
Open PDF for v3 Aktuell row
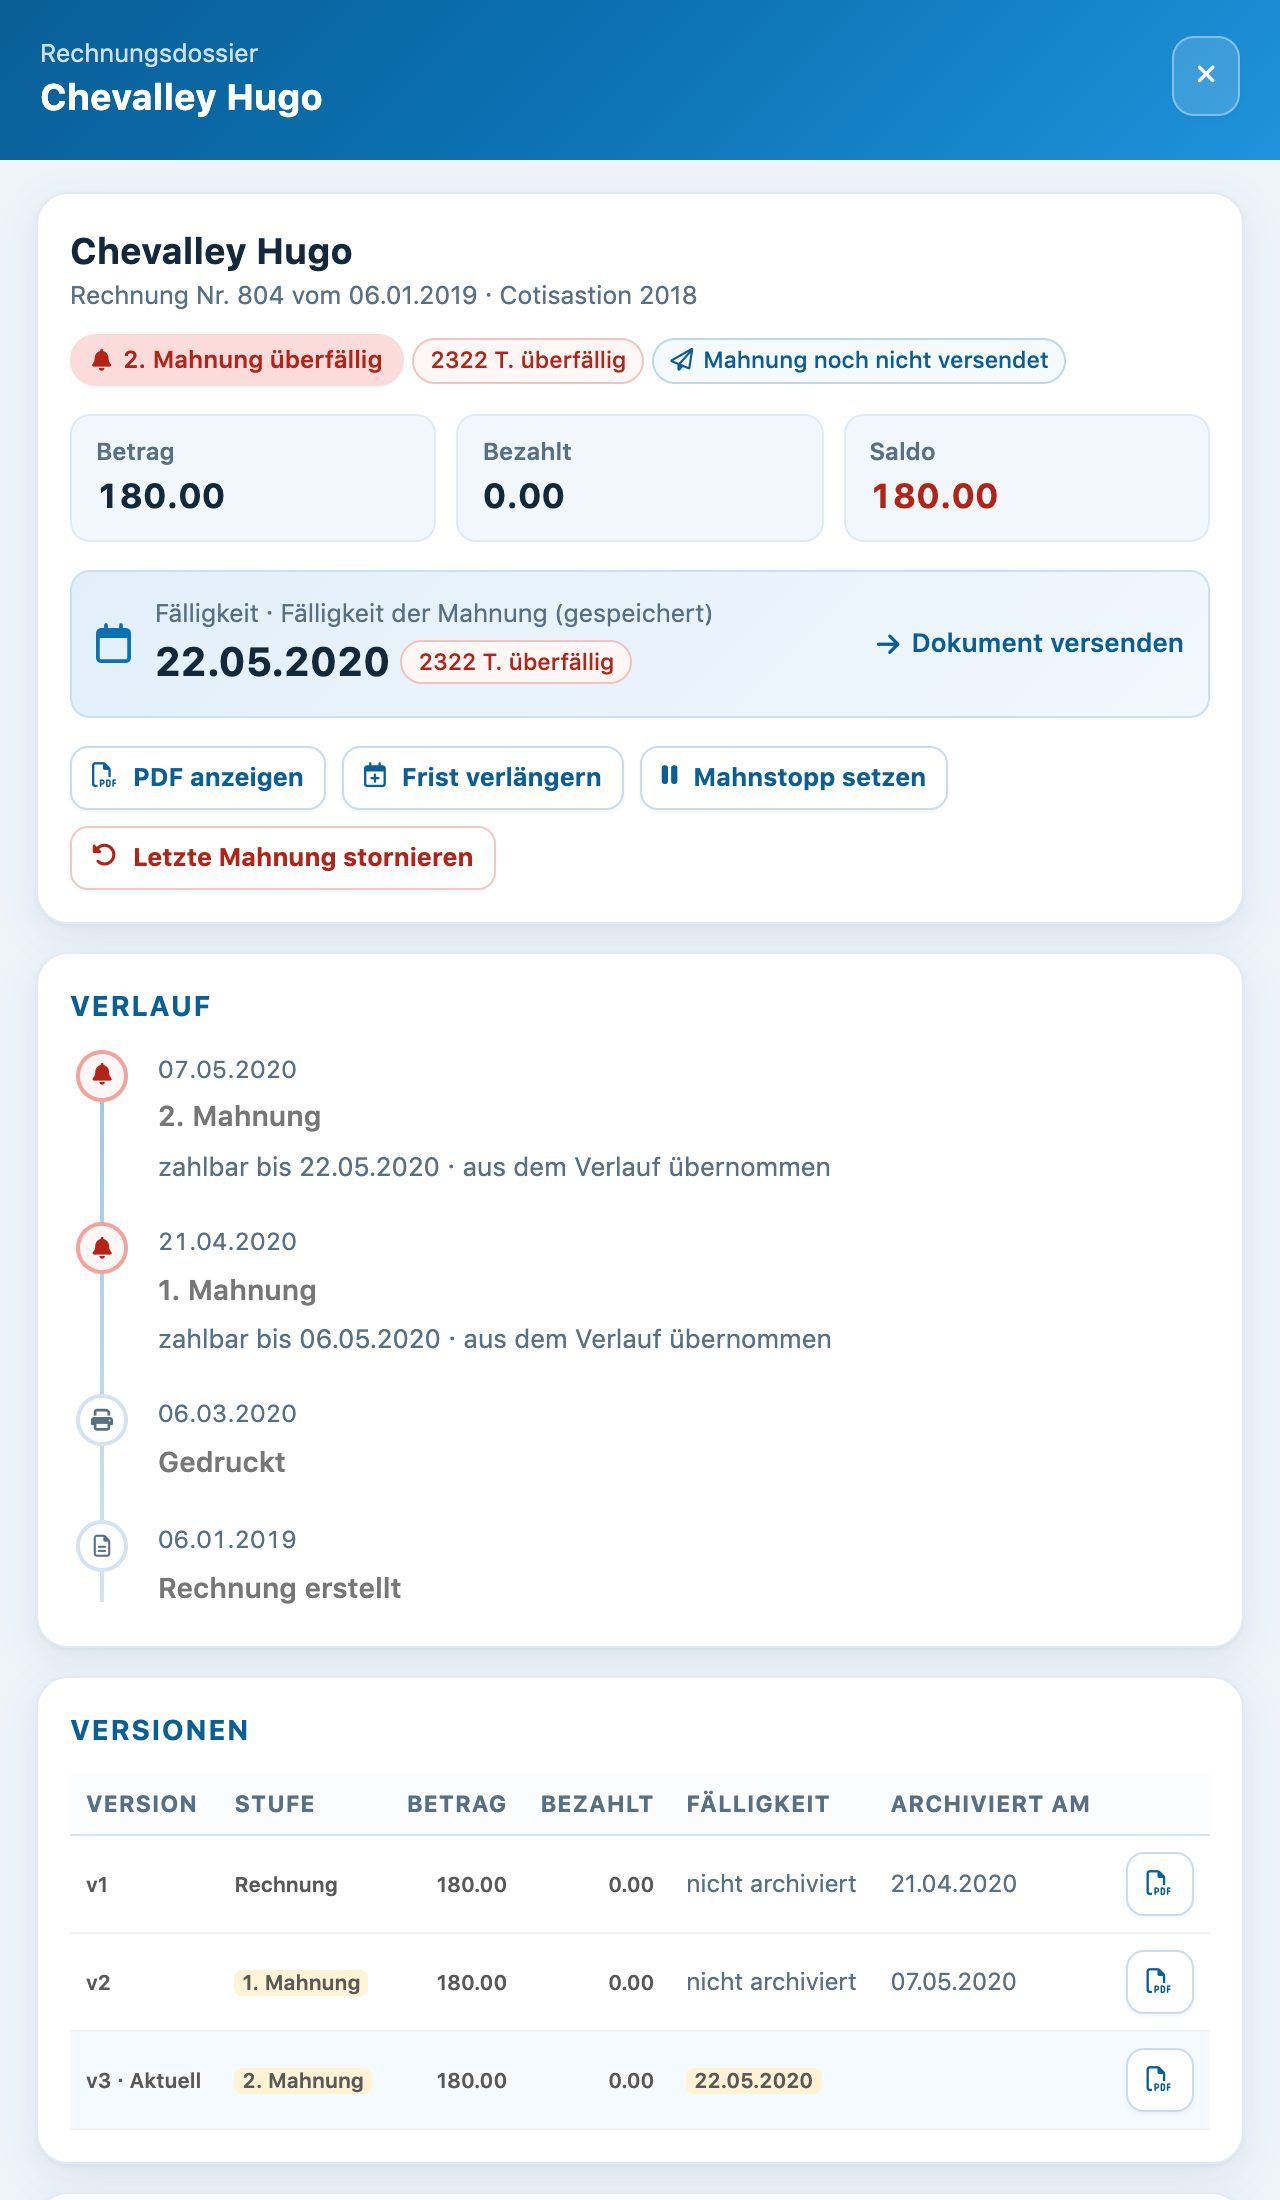[1159, 2080]
